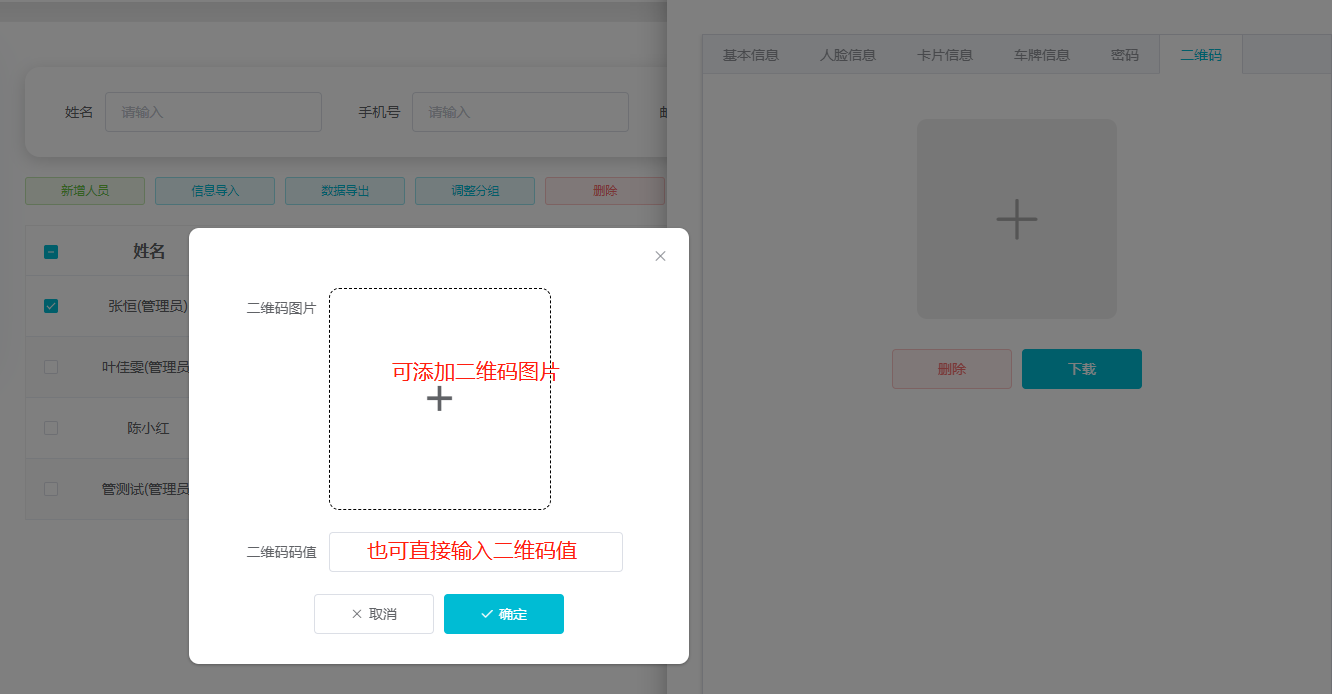Open the 卡片信息 tab

[x=945, y=55]
